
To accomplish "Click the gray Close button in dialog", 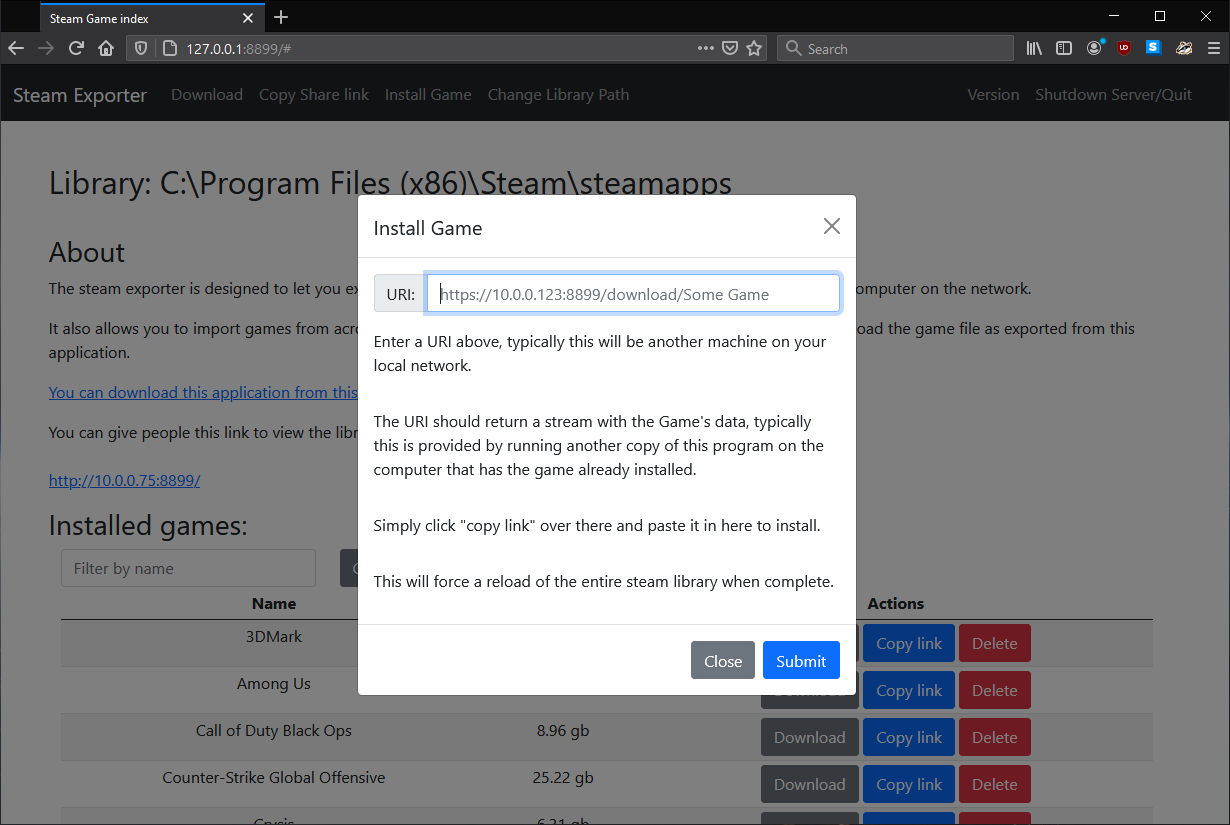I will click(x=722, y=661).
